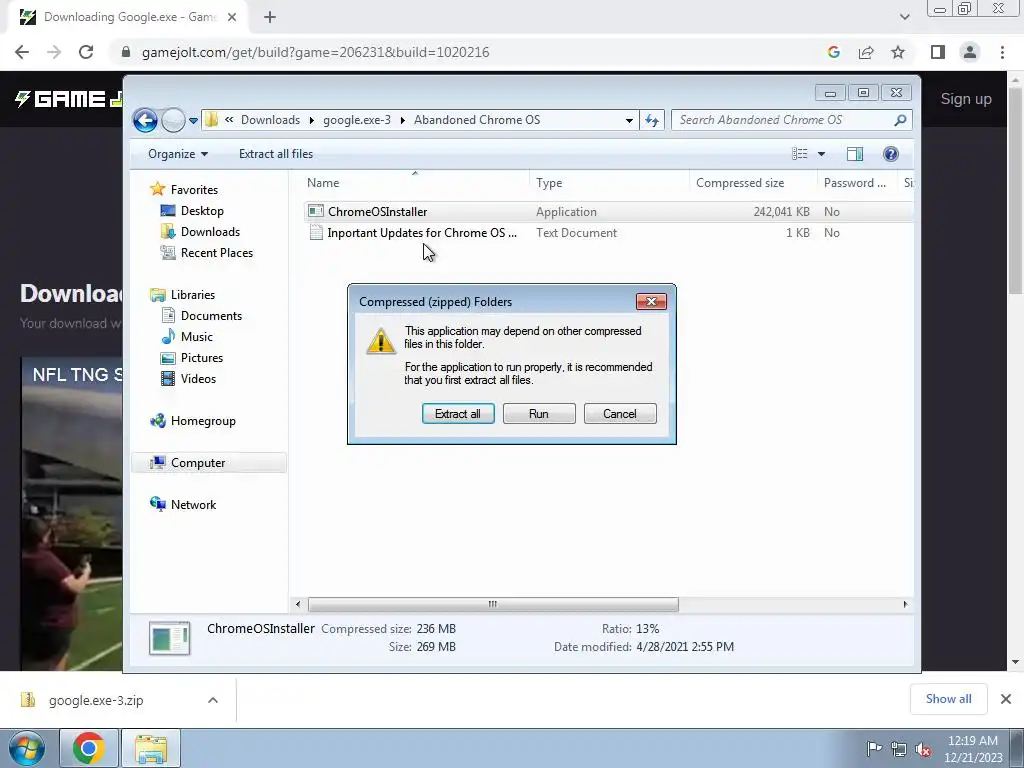Image resolution: width=1024 pixels, height=768 pixels.
Task: Click the ChromeOSInstaller details pane thumbnail
Action: [x=170, y=638]
